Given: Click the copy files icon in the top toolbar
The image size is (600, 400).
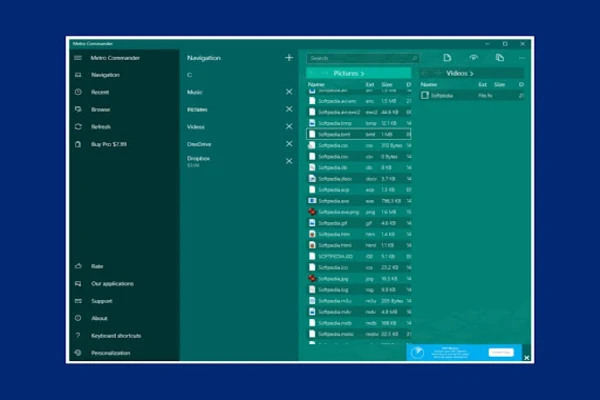Looking at the screenshot, I should [499, 58].
